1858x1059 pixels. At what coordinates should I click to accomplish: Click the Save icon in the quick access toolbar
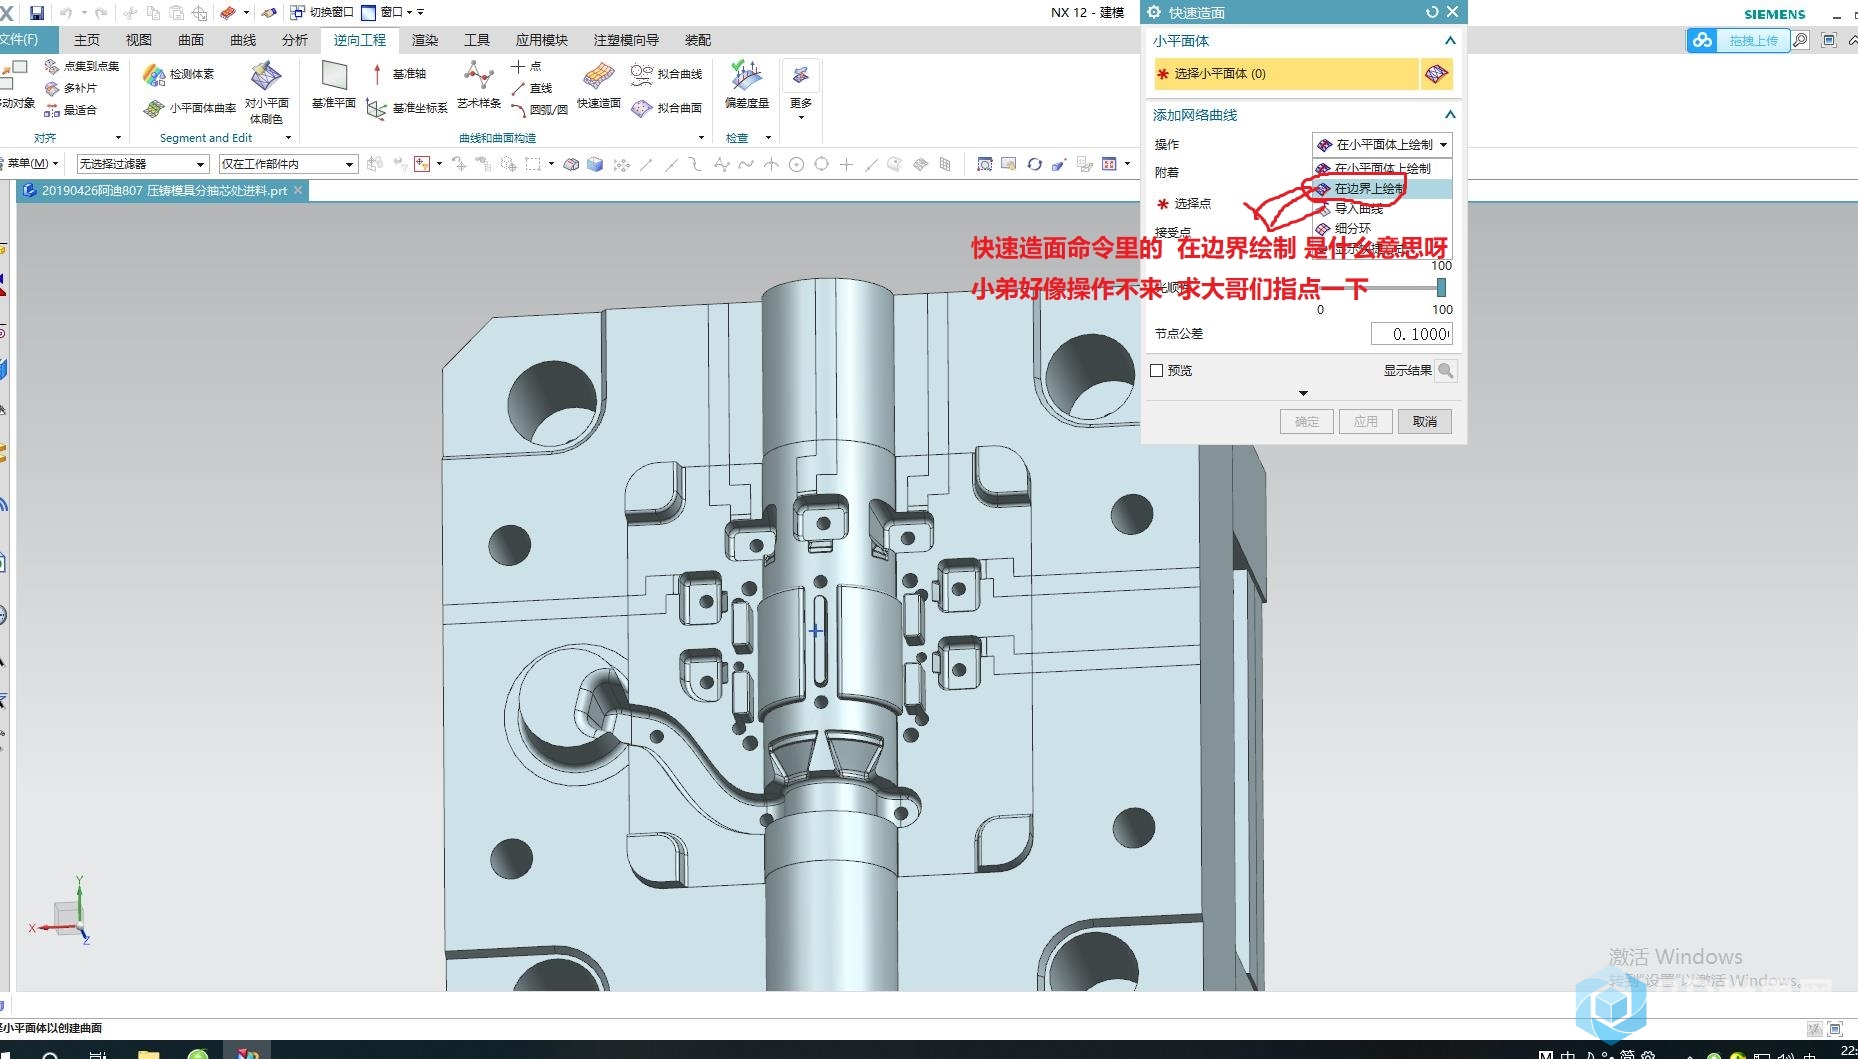click(x=37, y=13)
